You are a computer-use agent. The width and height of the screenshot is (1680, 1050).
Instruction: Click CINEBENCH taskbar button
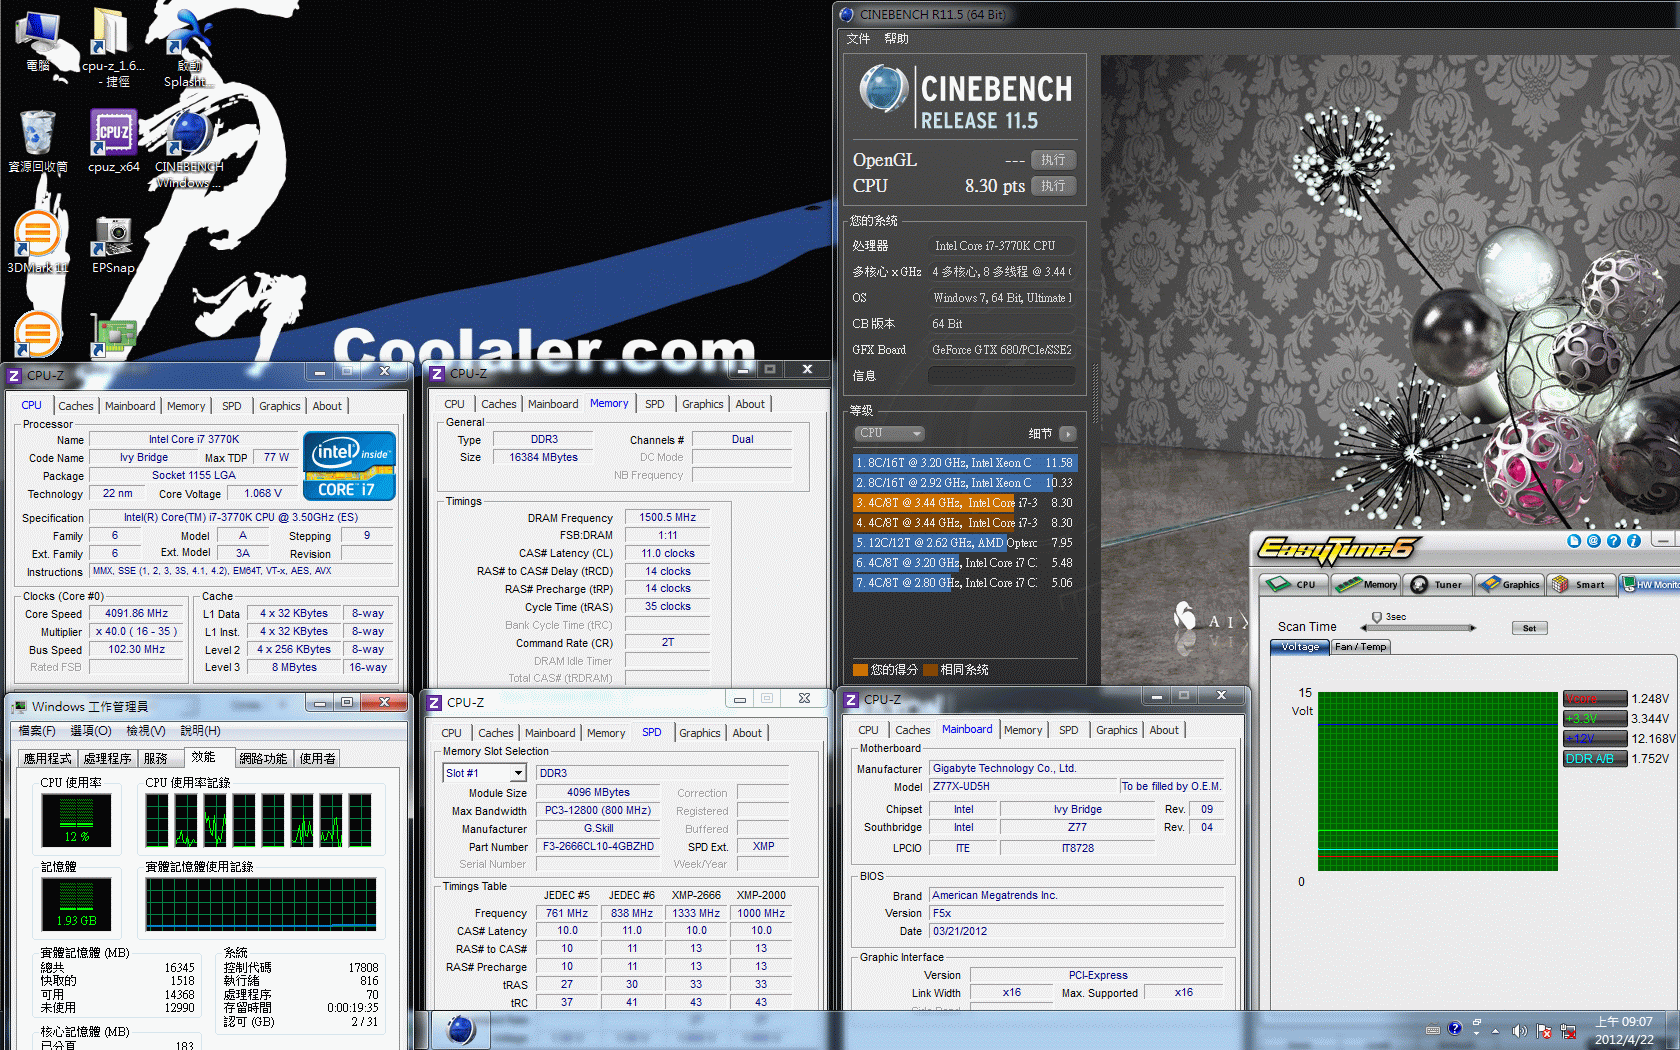[461, 1029]
